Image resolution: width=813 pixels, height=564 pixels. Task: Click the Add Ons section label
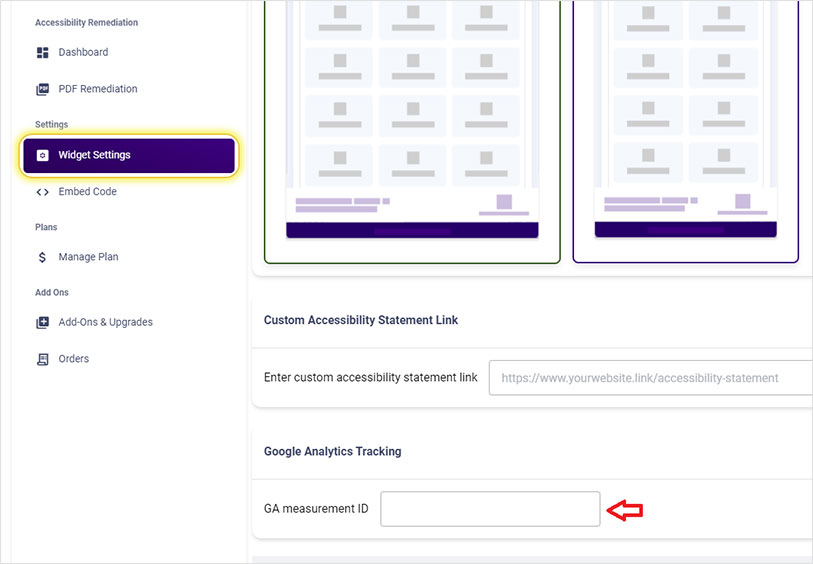pos(52,292)
